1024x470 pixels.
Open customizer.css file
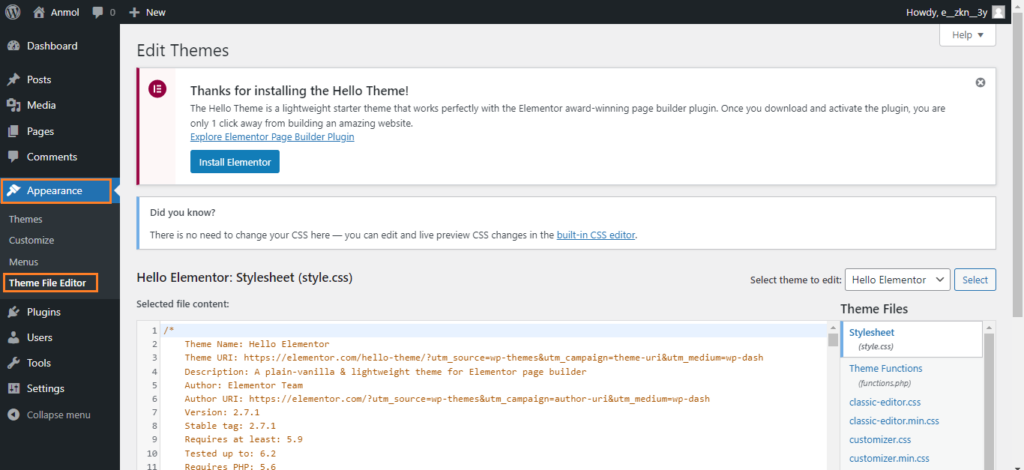(880, 440)
